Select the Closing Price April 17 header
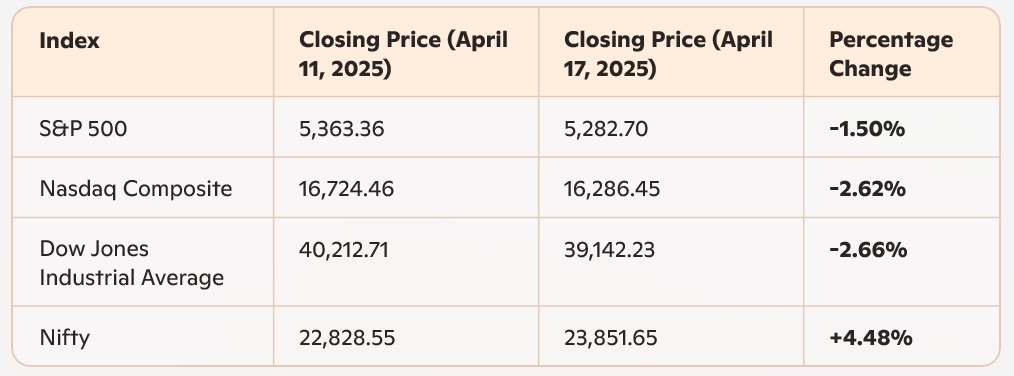The image size is (1014, 376). [669, 54]
